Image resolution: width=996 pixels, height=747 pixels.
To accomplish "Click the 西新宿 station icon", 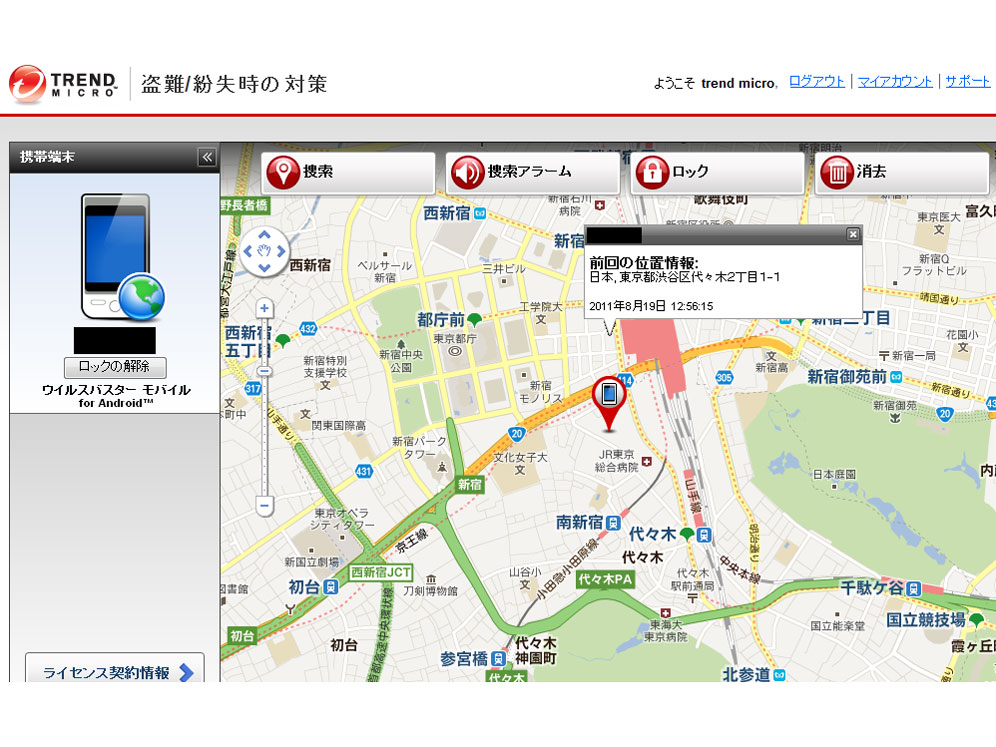I will click(480, 213).
